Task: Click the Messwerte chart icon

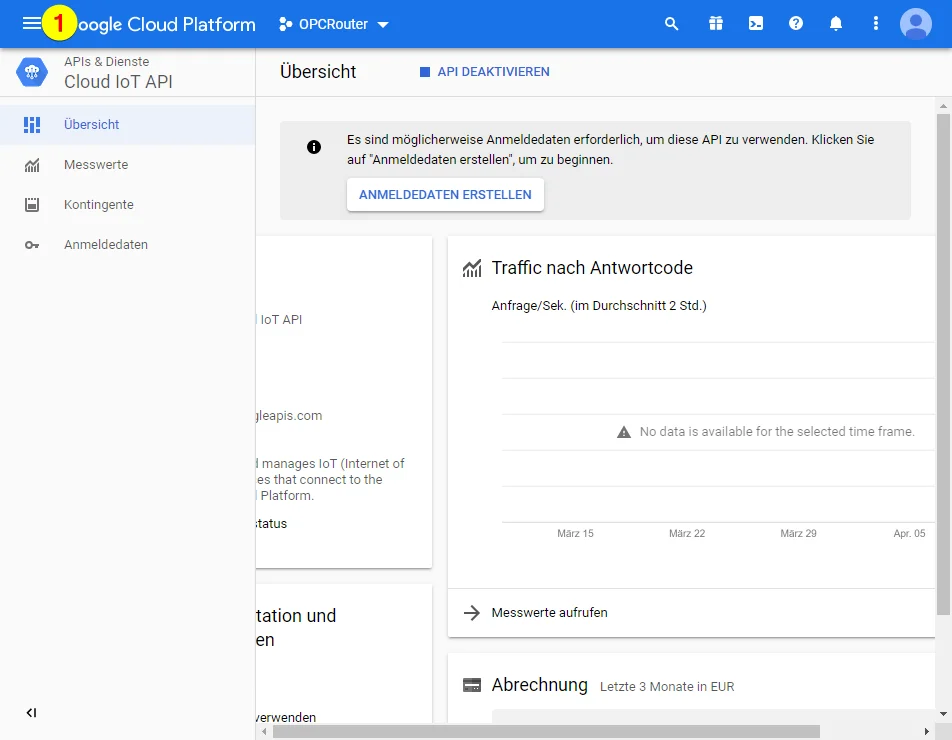Action: coord(32,165)
